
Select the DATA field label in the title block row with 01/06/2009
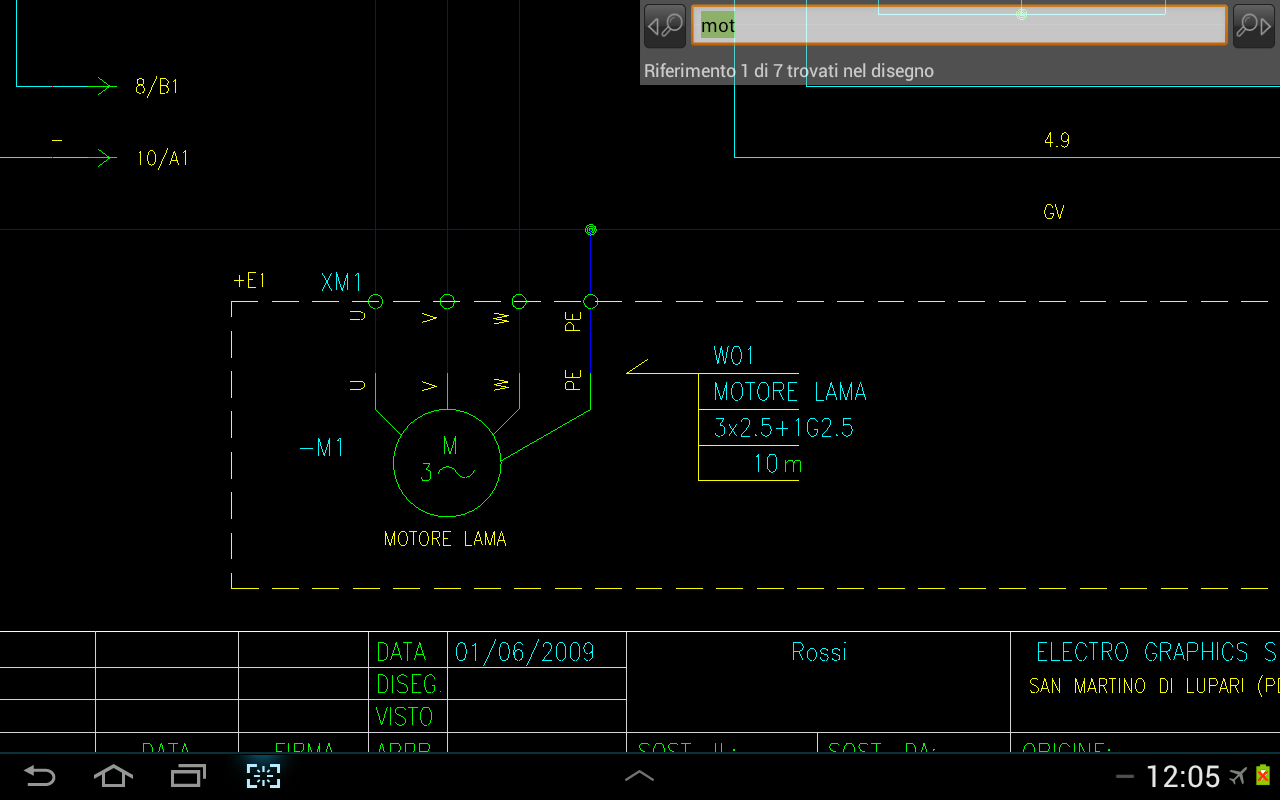click(401, 653)
